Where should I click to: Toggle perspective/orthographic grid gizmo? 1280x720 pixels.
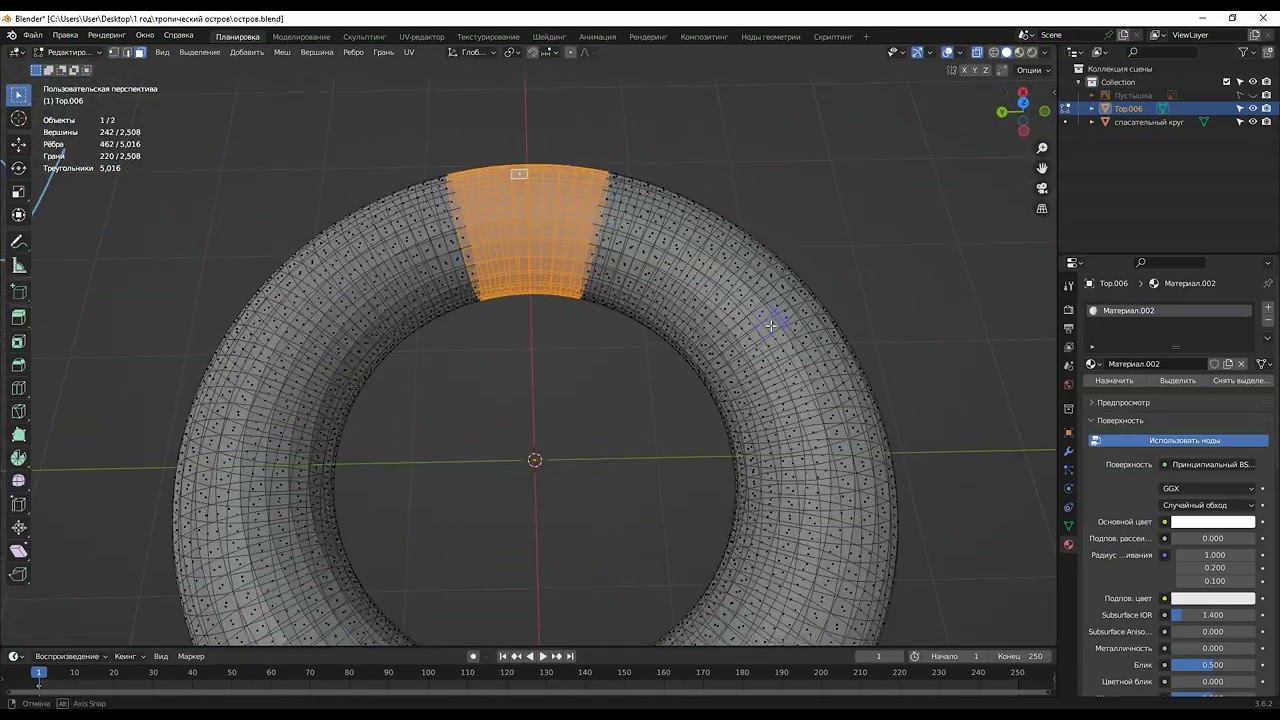[1042, 209]
